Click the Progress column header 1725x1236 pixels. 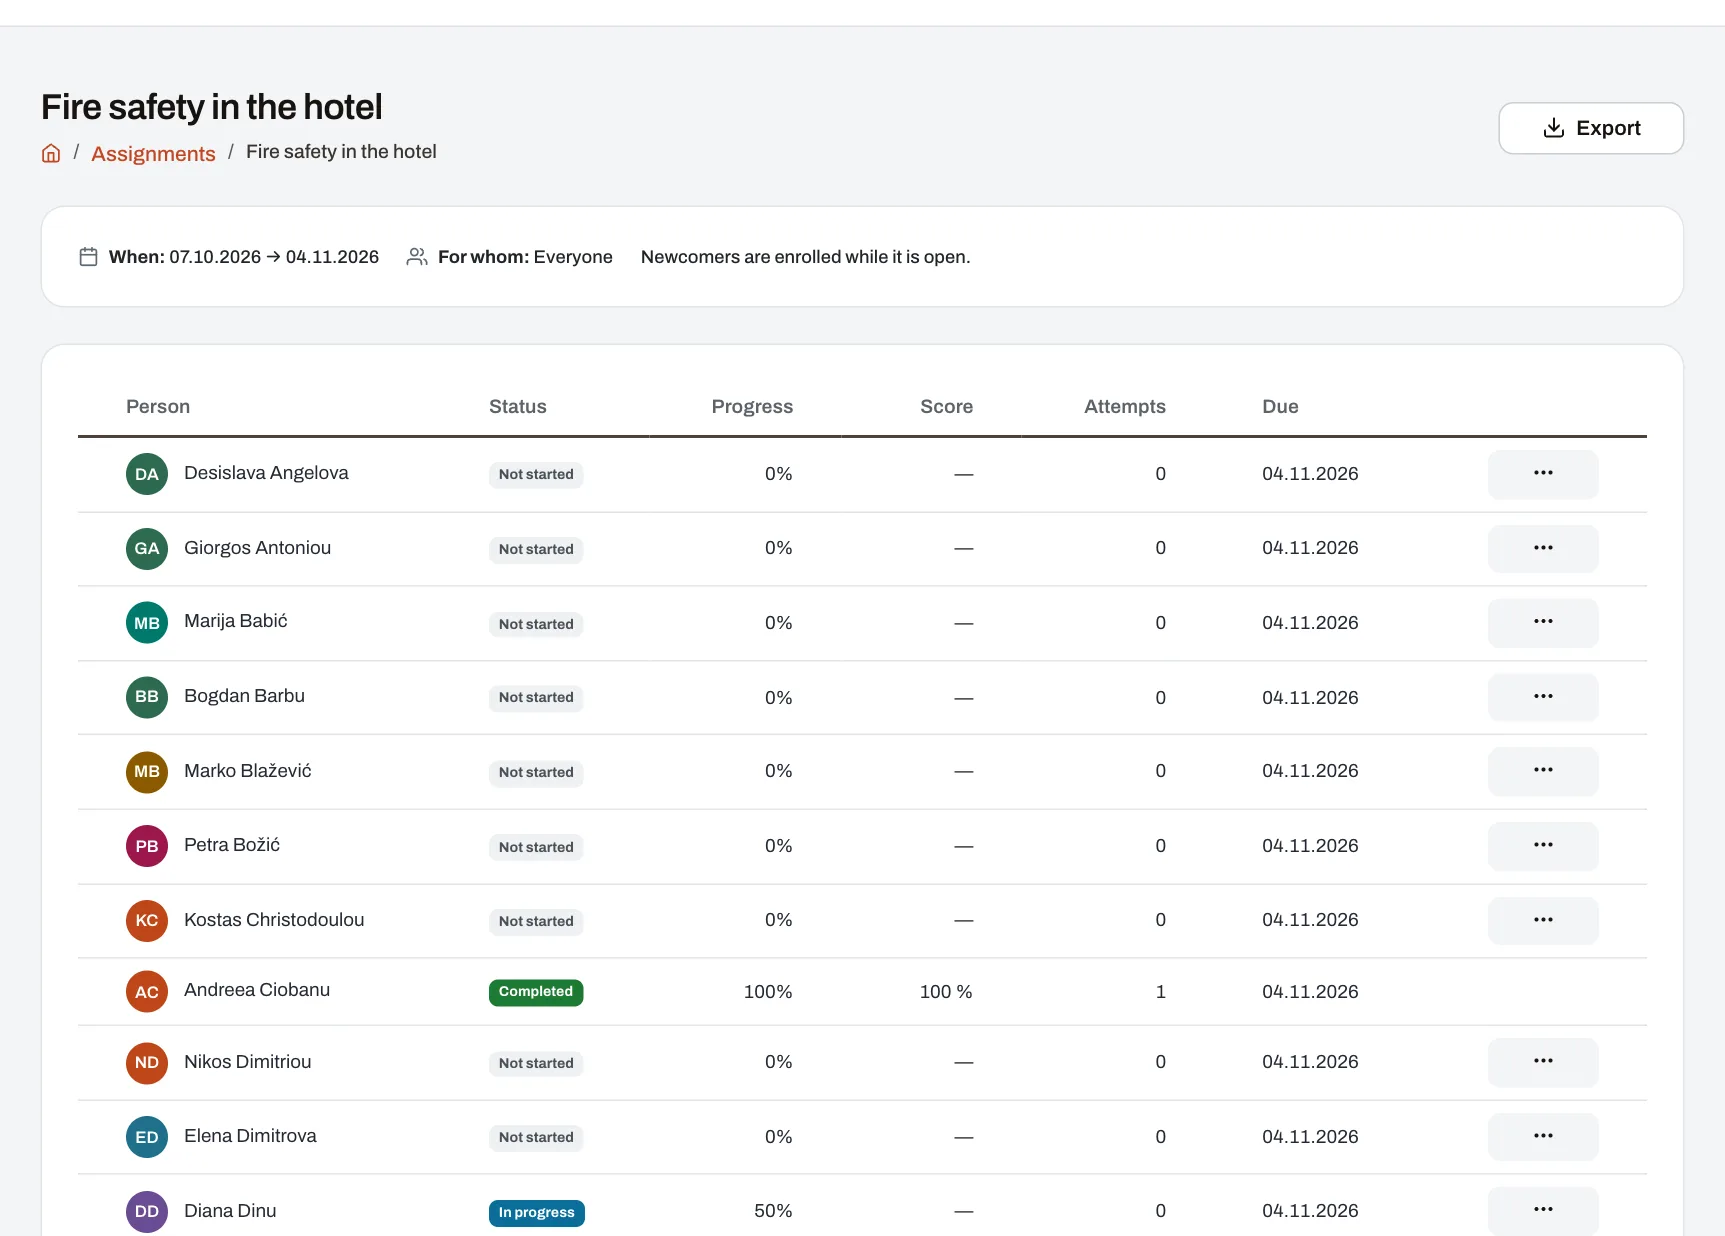point(752,406)
